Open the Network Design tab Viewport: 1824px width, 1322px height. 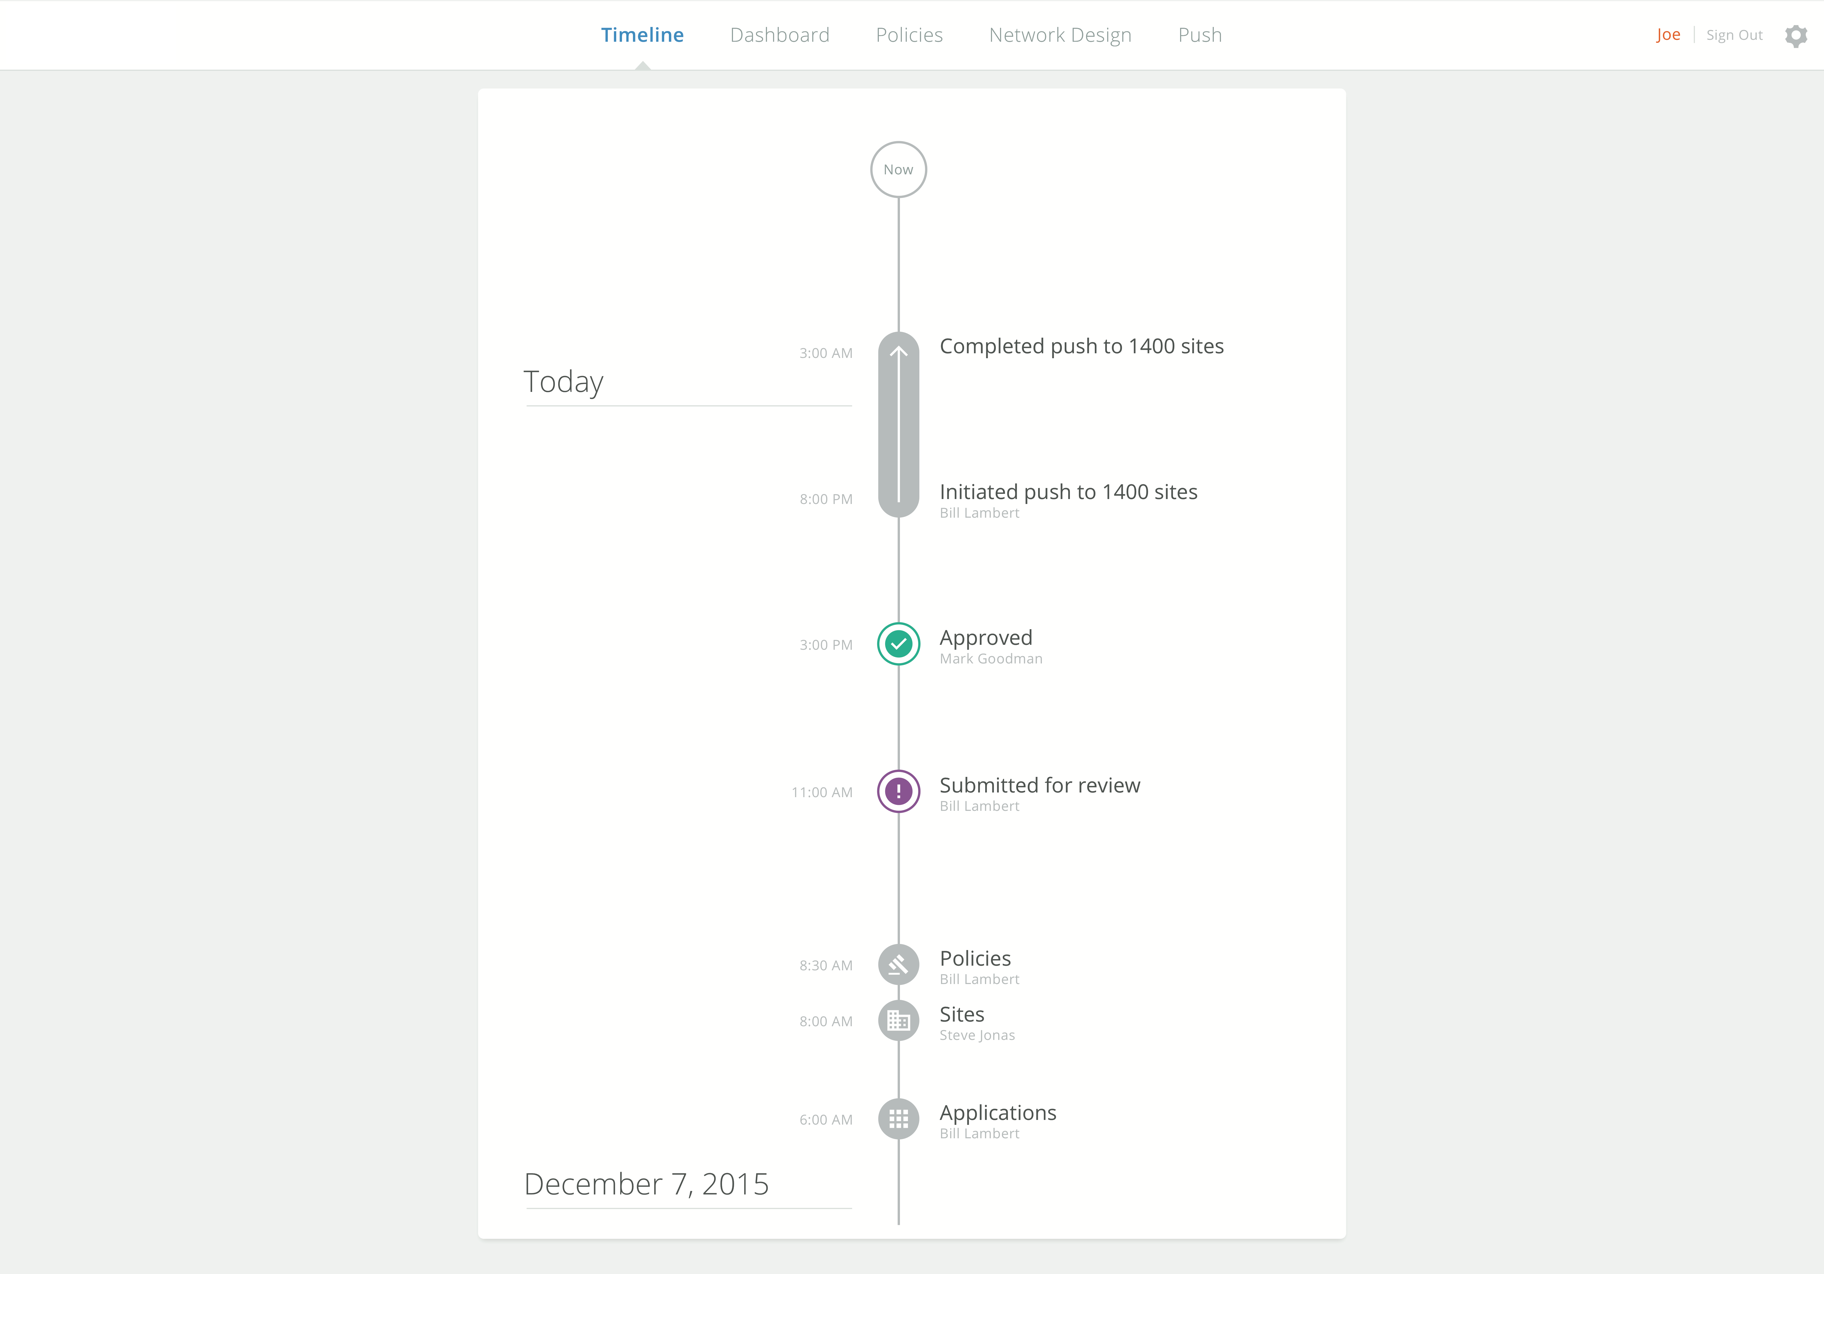pyautogui.click(x=1060, y=35)
